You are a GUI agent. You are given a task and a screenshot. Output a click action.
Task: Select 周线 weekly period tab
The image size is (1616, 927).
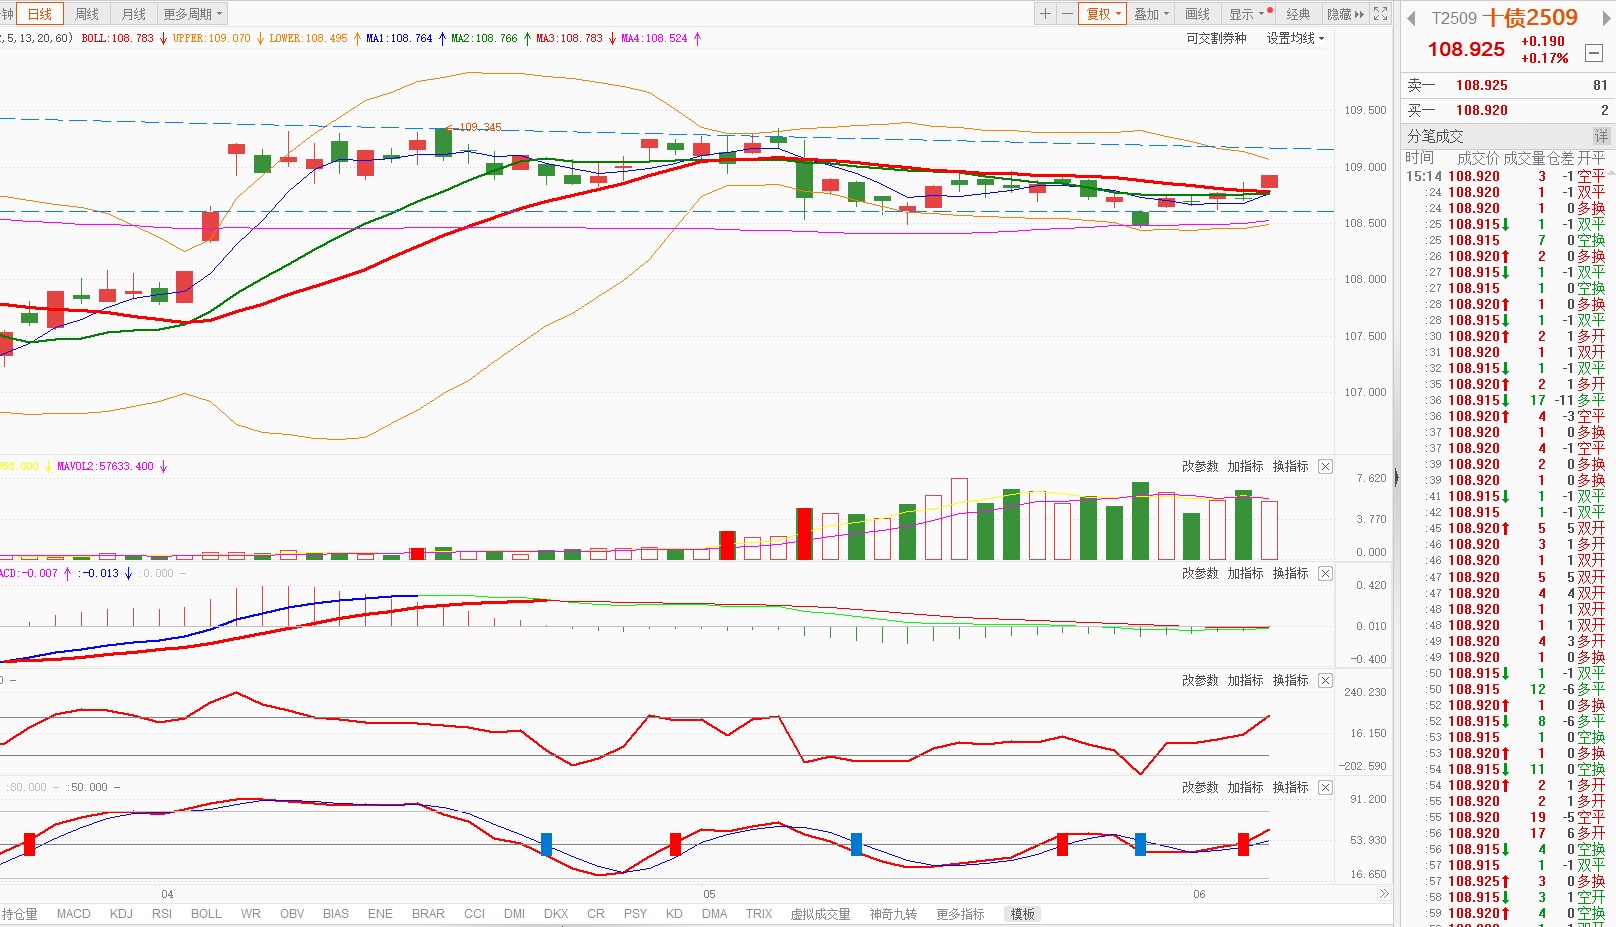coord(87,14)
